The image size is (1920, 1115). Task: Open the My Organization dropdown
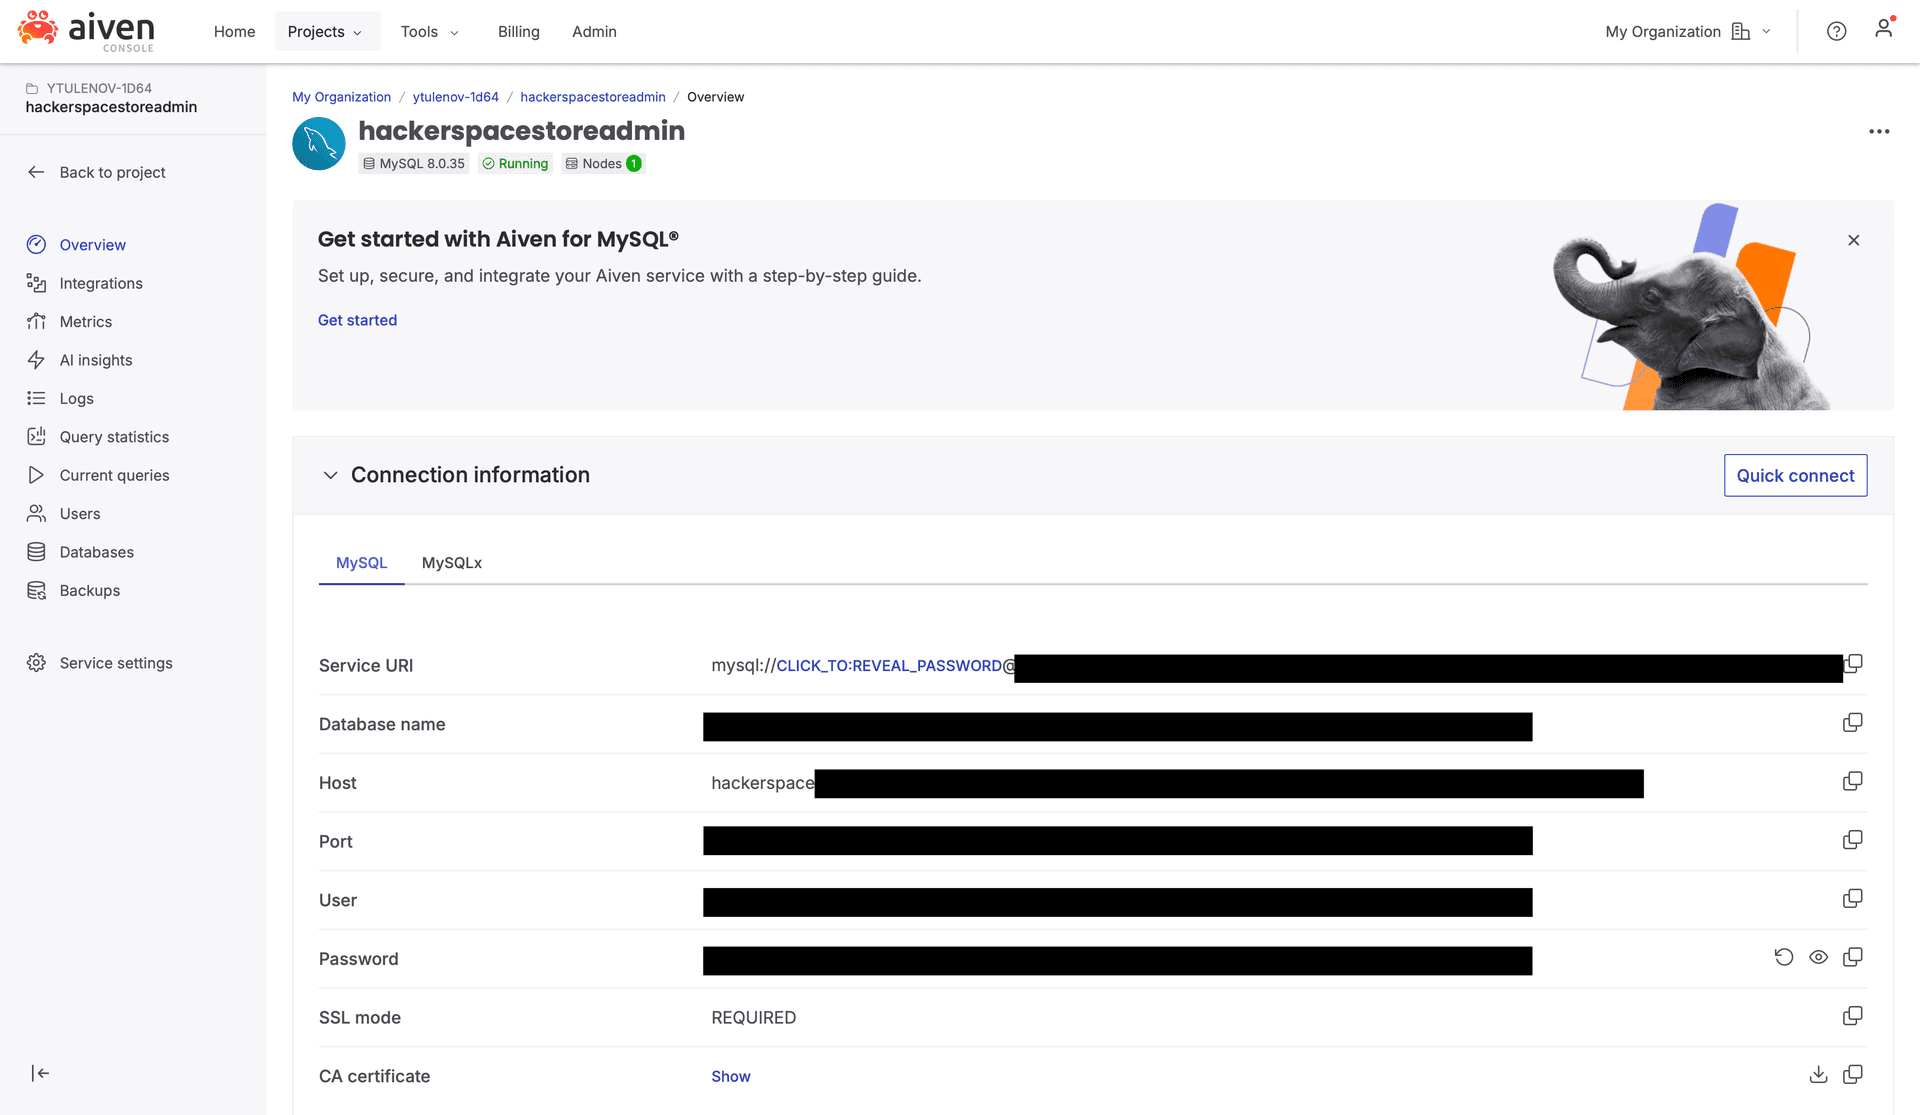(x=1688, y=32)
